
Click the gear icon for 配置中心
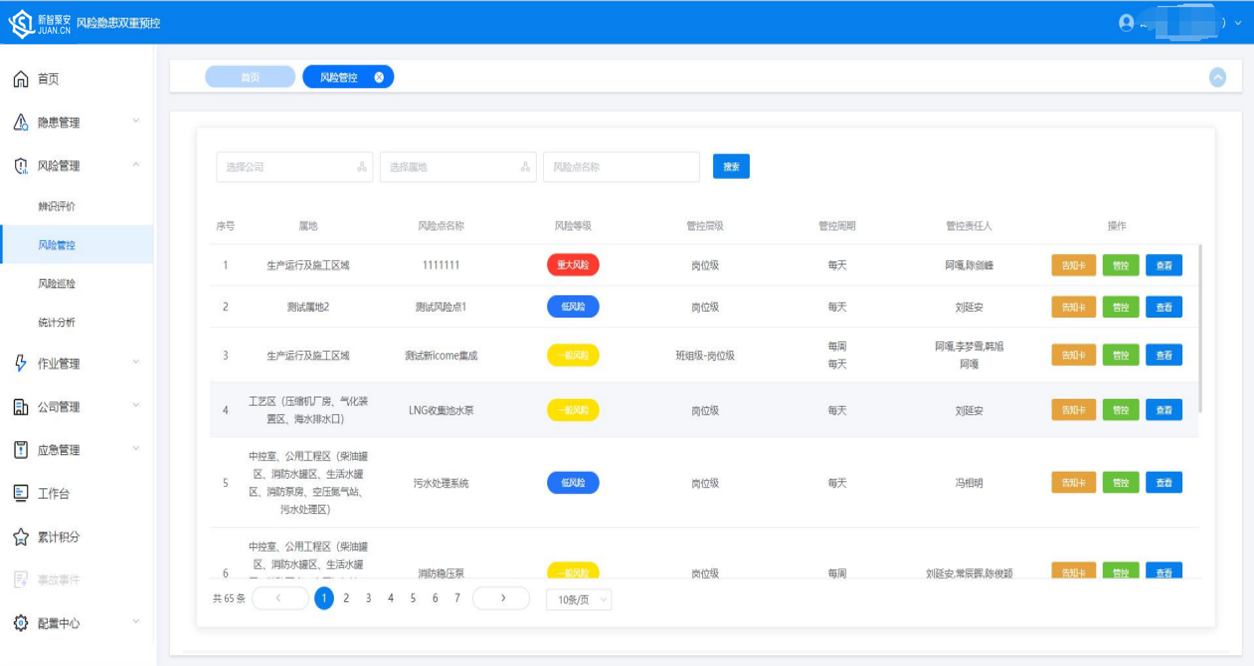click(21, 623)
